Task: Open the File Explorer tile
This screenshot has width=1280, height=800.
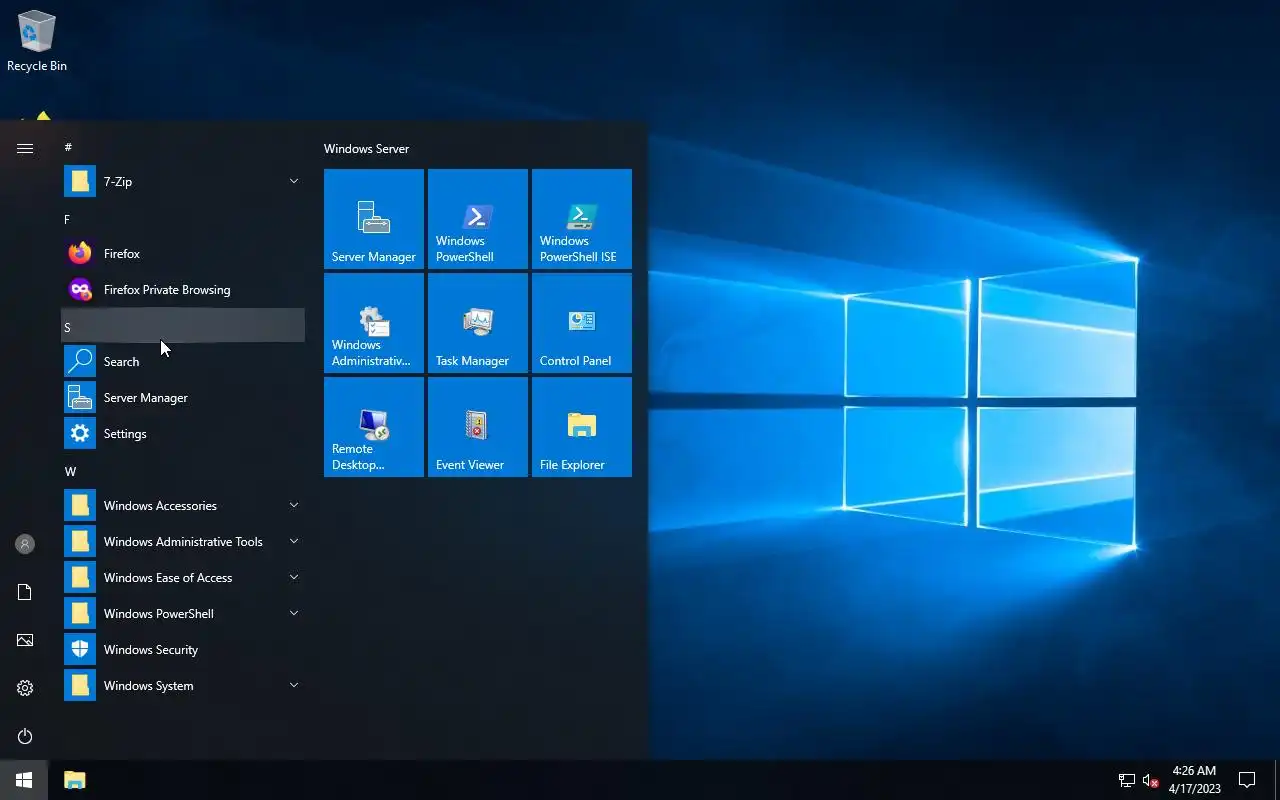Action: click(582, 427)
